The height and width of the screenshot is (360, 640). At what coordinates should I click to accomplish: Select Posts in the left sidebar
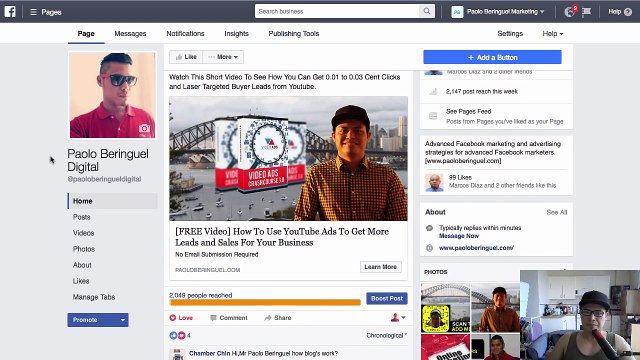(x=82, y=217)
